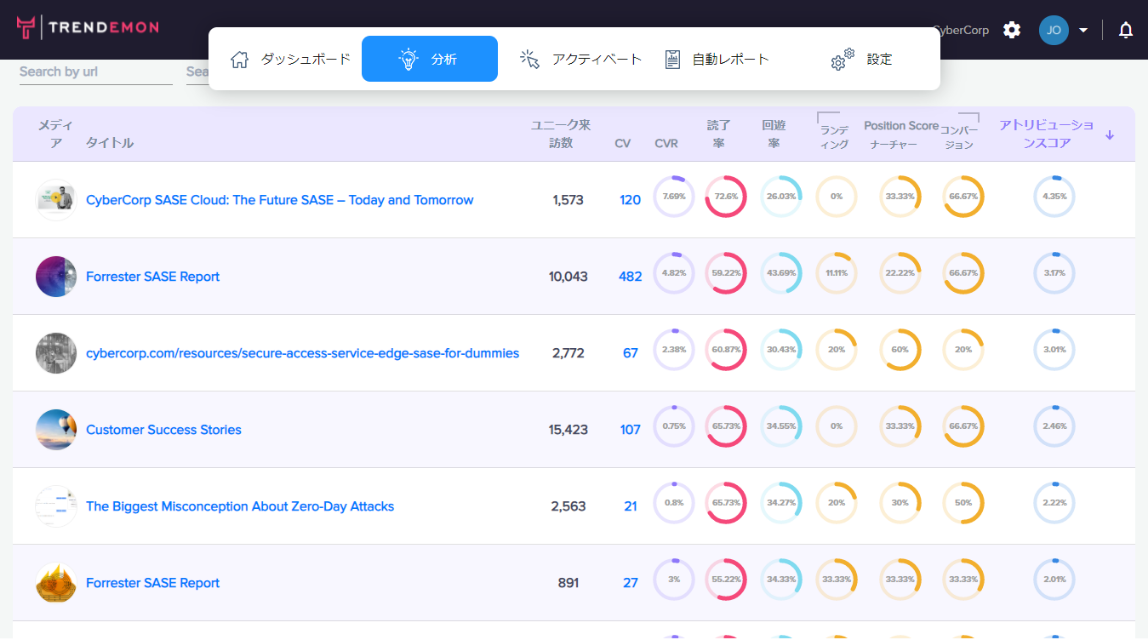Image resolution: width=1148 pixels, height=639 pixels.
Task: Click the 72.6% read-rate gauge
Action: click(x=726, y=196)
